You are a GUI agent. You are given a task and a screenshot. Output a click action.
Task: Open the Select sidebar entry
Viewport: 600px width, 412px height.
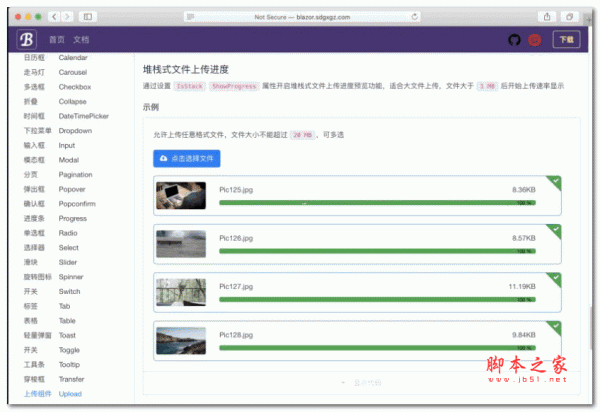tap(68, 248)
